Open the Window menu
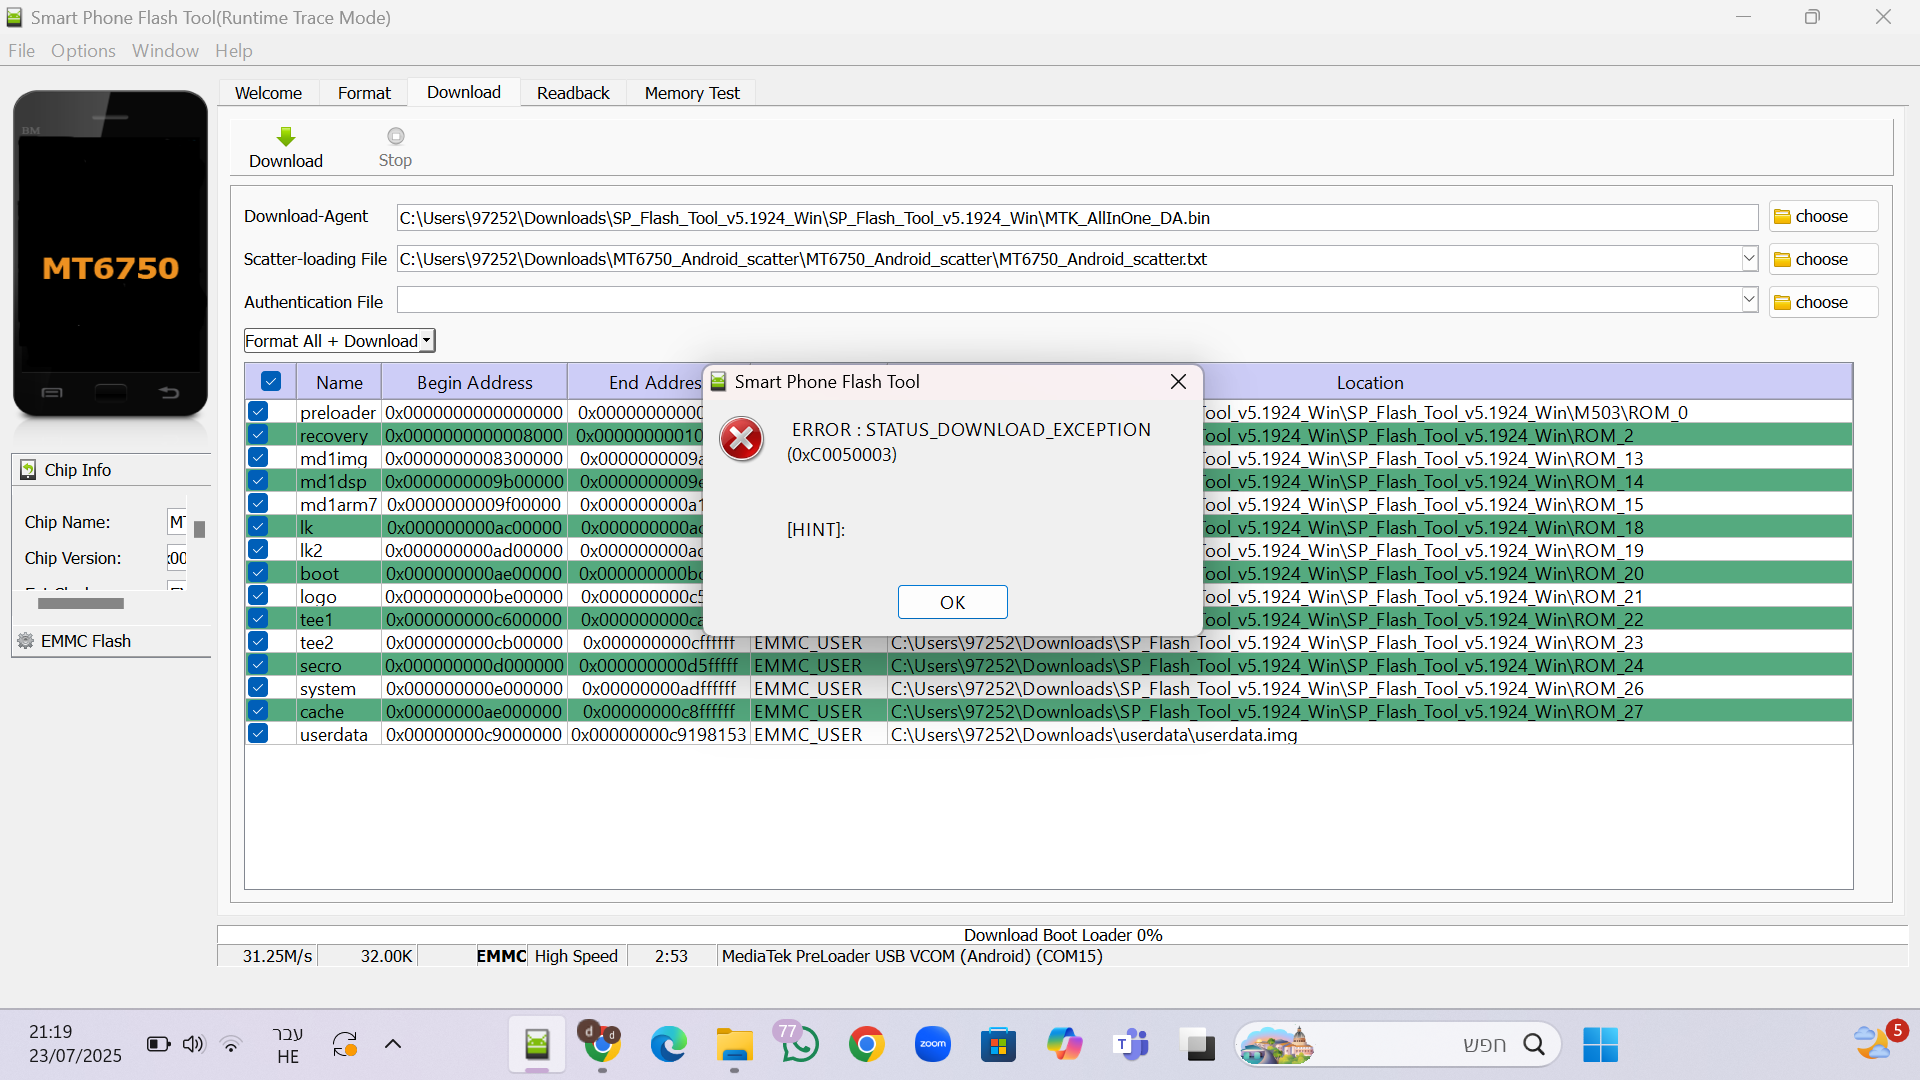Screen dimensions: 1920x1080 pyautogui.click(x=165, y=51)
